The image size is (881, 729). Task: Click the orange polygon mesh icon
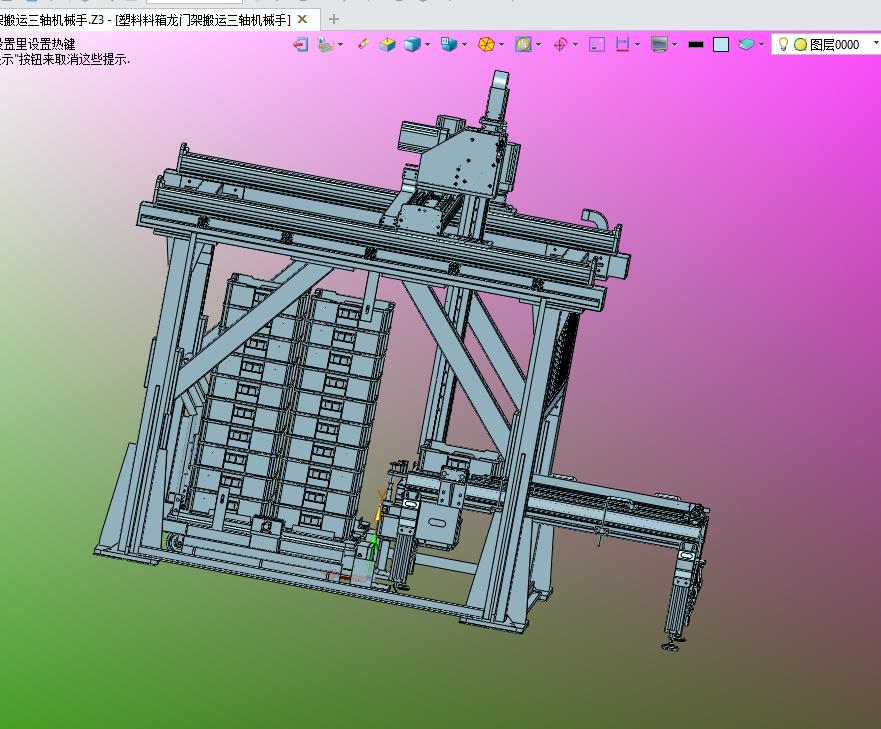coord(486,44)
